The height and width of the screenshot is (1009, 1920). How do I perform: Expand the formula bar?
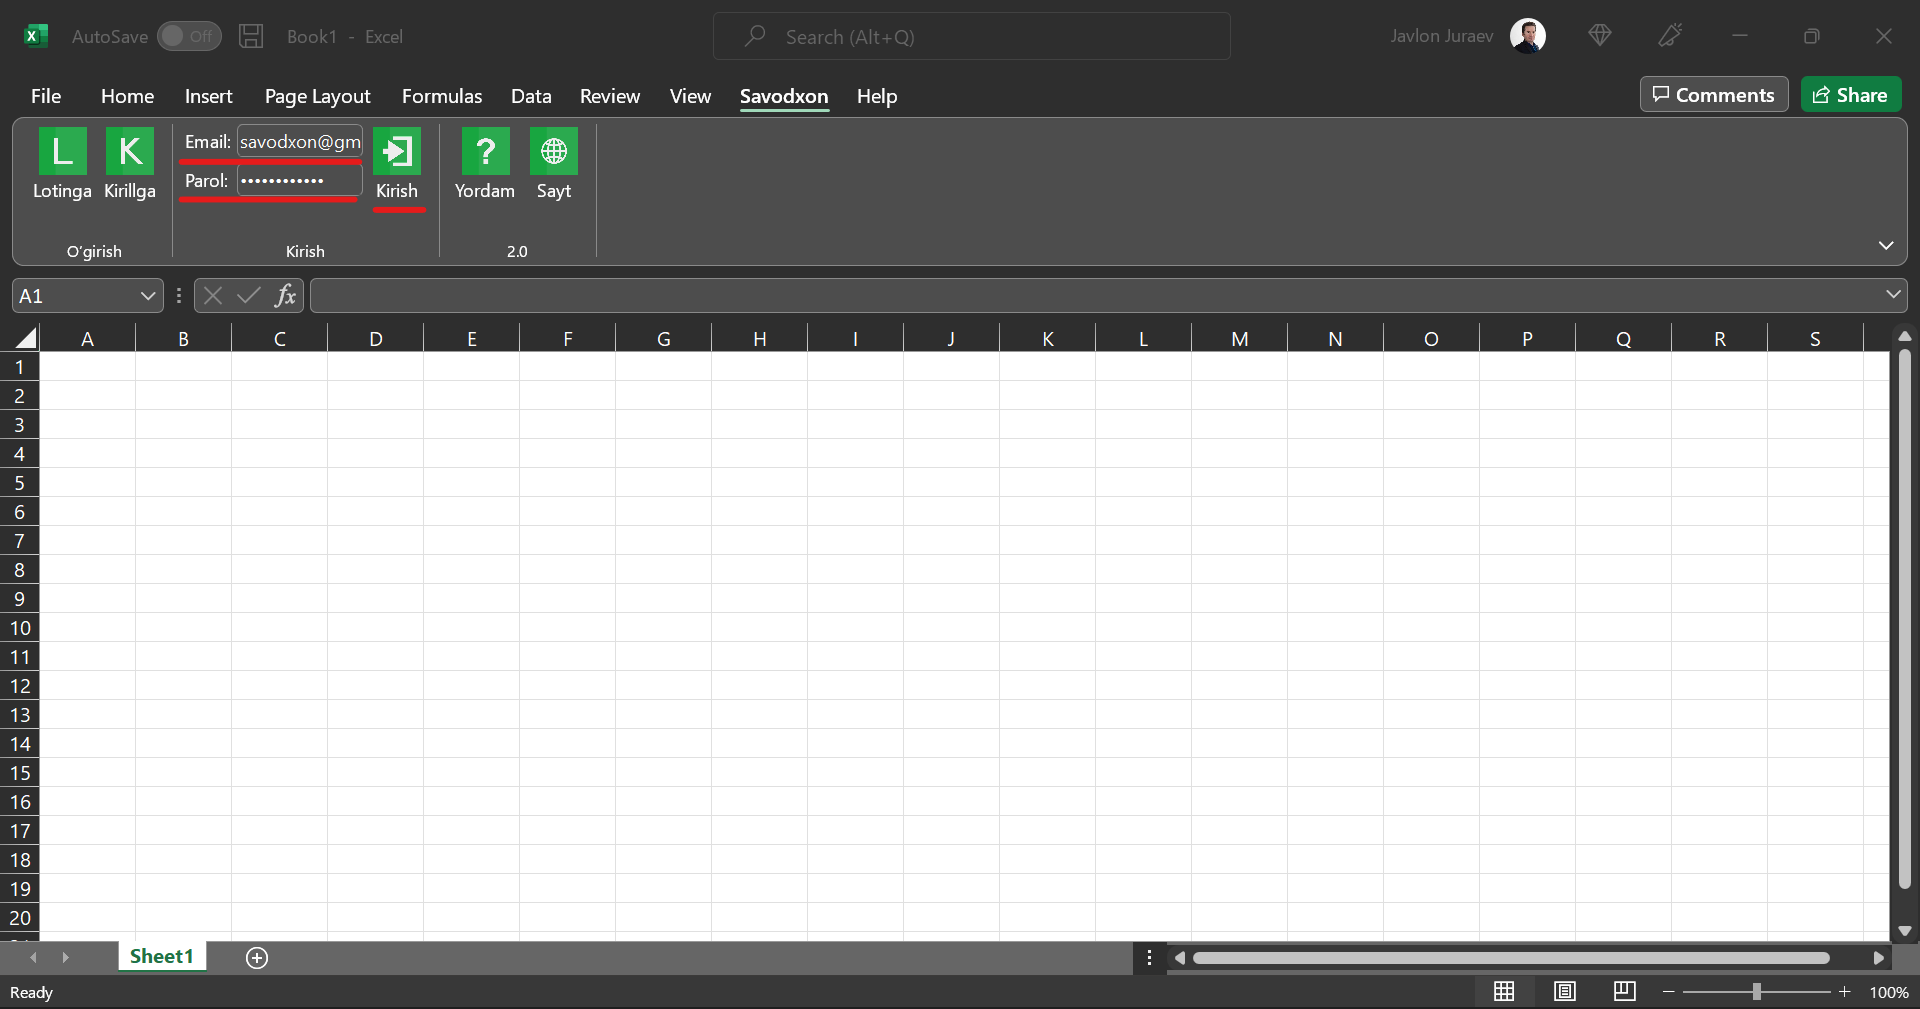[x=1892, y=295]
